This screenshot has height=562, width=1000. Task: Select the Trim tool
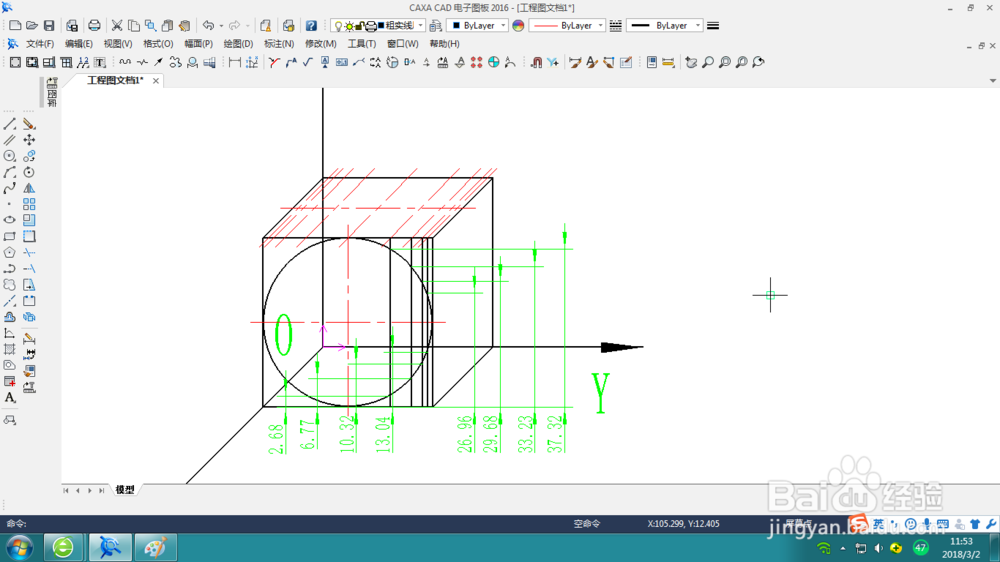(29, 253)
